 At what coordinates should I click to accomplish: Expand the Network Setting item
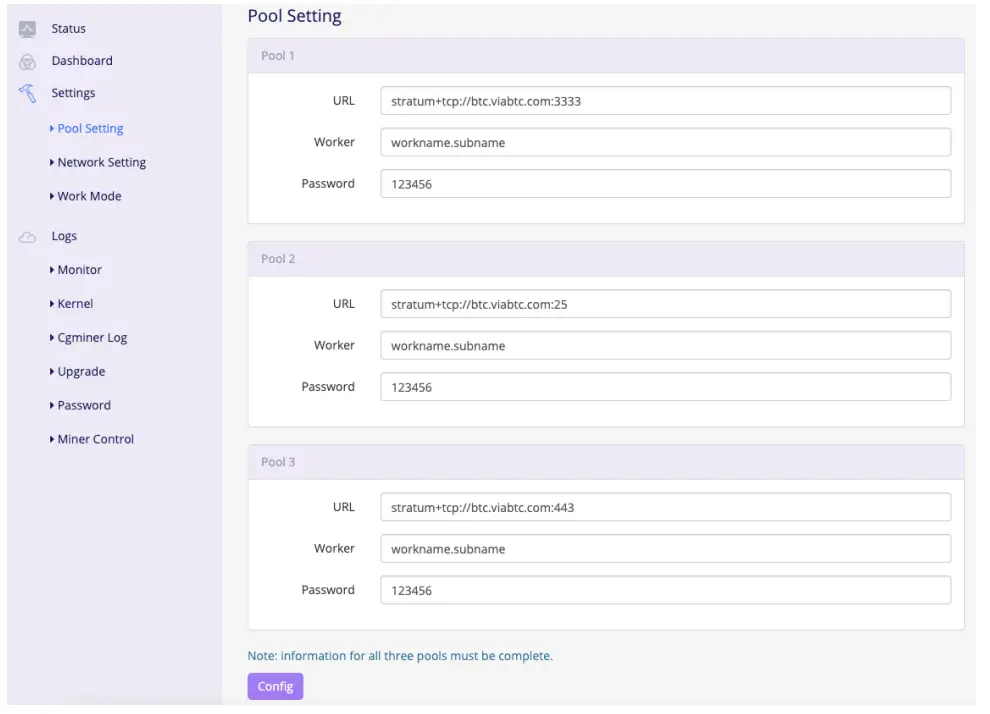(101, 162)
